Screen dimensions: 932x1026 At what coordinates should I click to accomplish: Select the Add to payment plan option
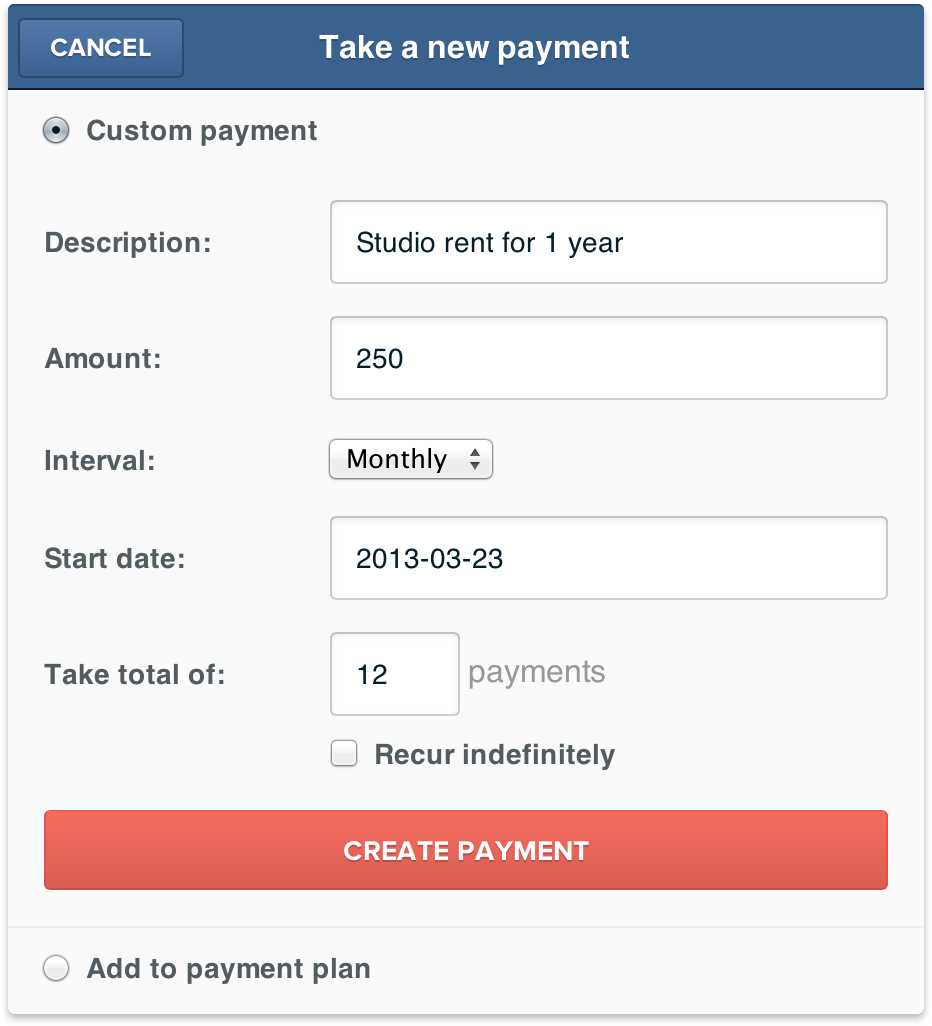click(x=56, y=968)
